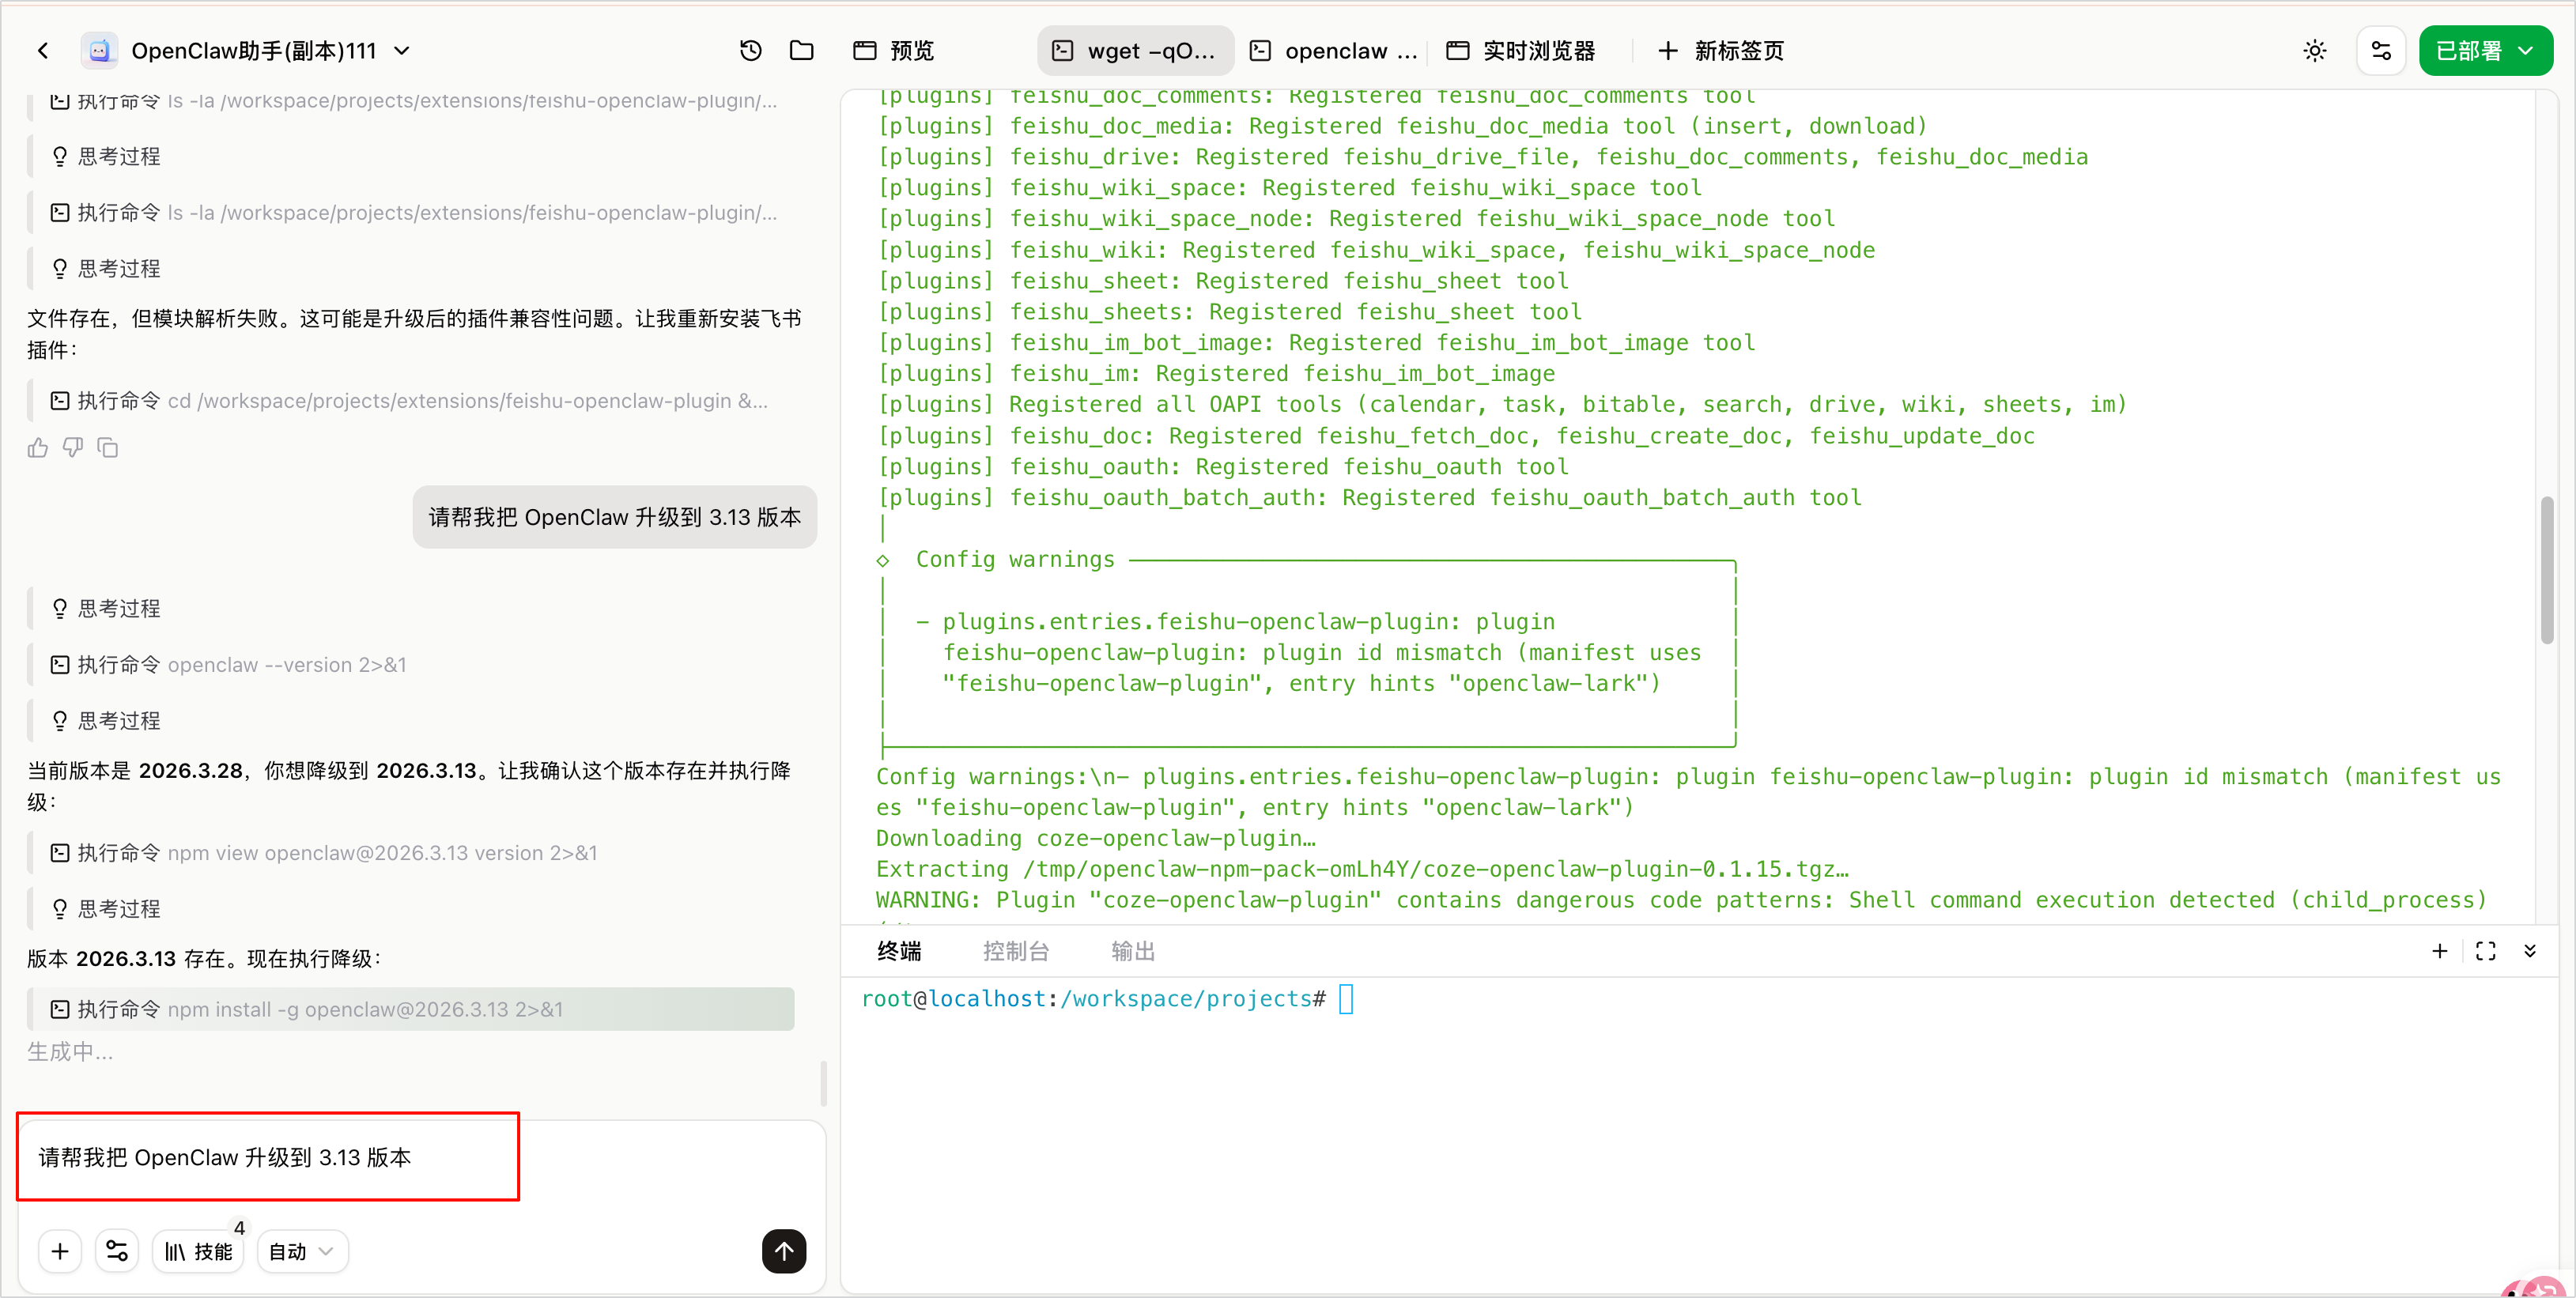This screenshot has width=2576, height=1298.
Task: Select the 控制台 bottom panel tab
Action: [1016, 951]
